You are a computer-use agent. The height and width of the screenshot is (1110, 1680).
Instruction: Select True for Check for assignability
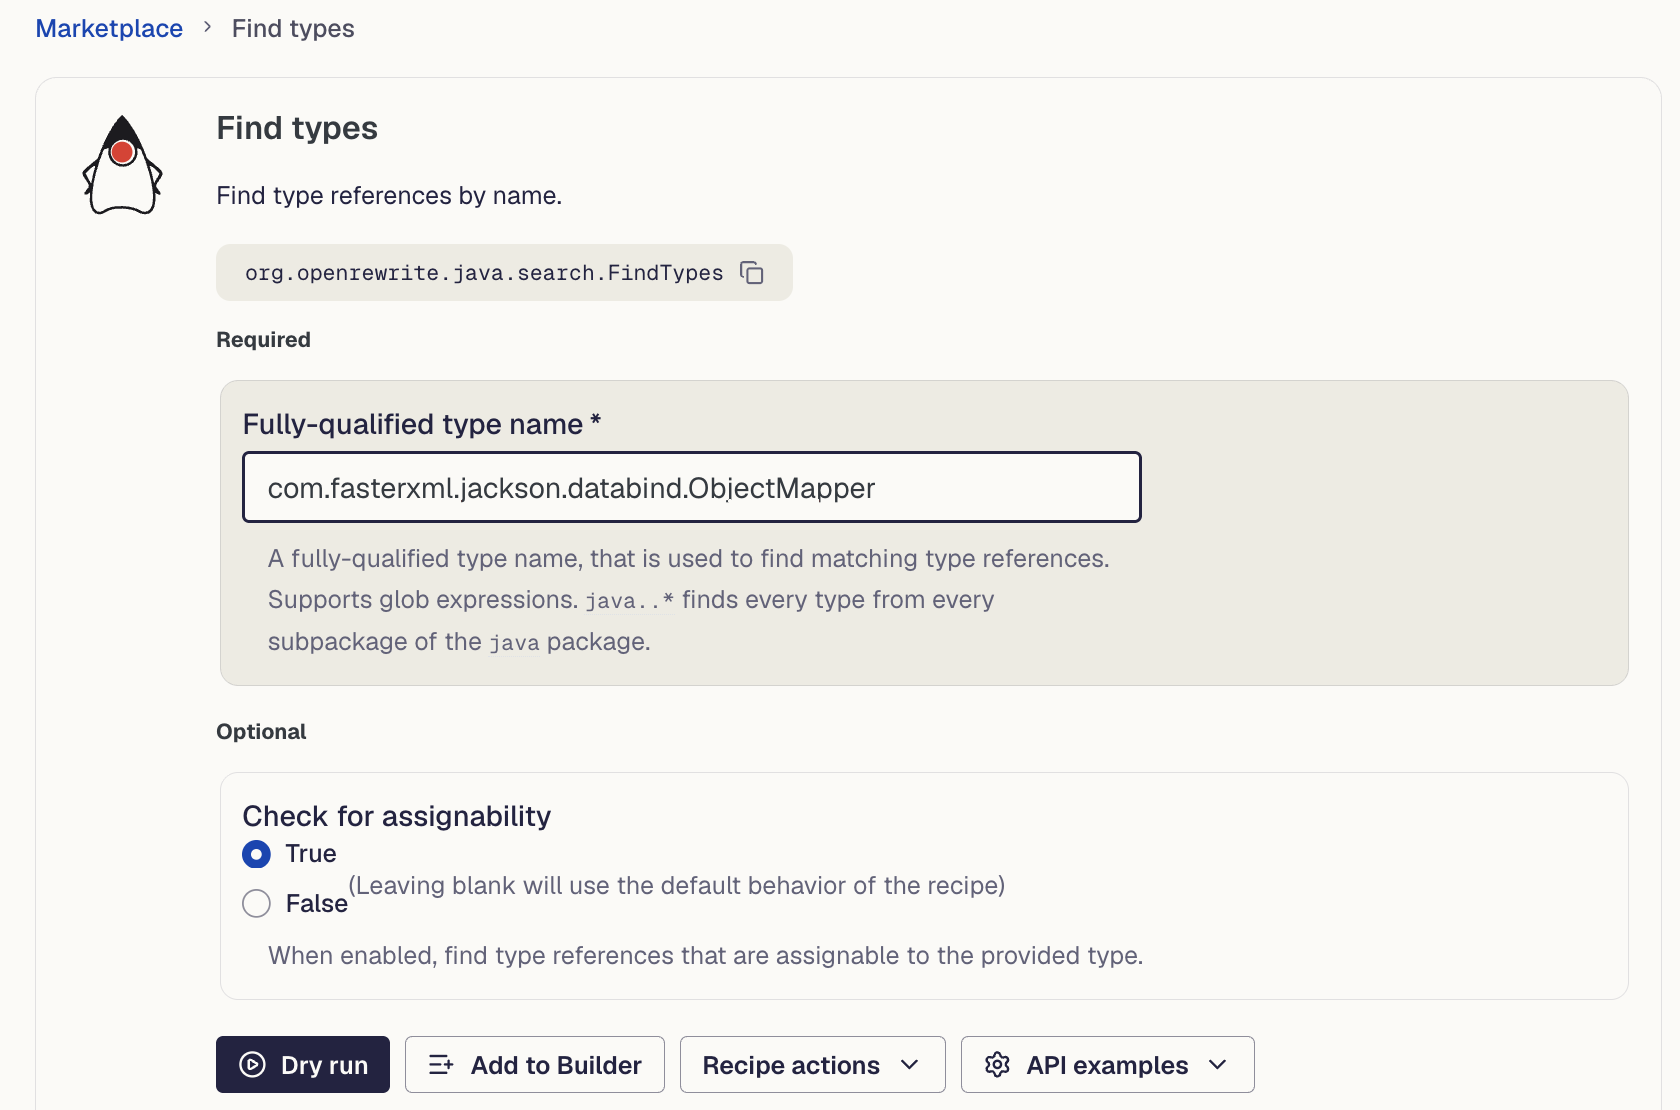point(257,854)
